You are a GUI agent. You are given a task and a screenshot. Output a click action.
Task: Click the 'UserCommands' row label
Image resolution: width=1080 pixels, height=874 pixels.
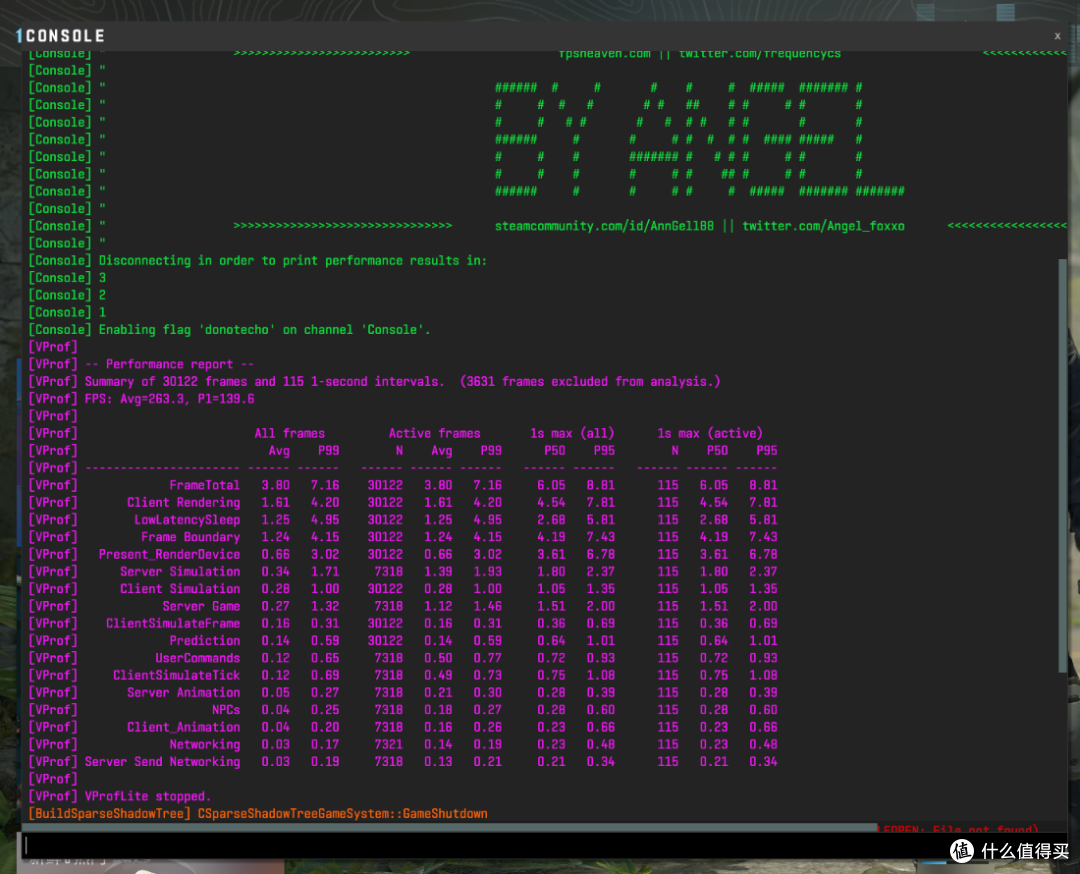[x=198, y=658]
